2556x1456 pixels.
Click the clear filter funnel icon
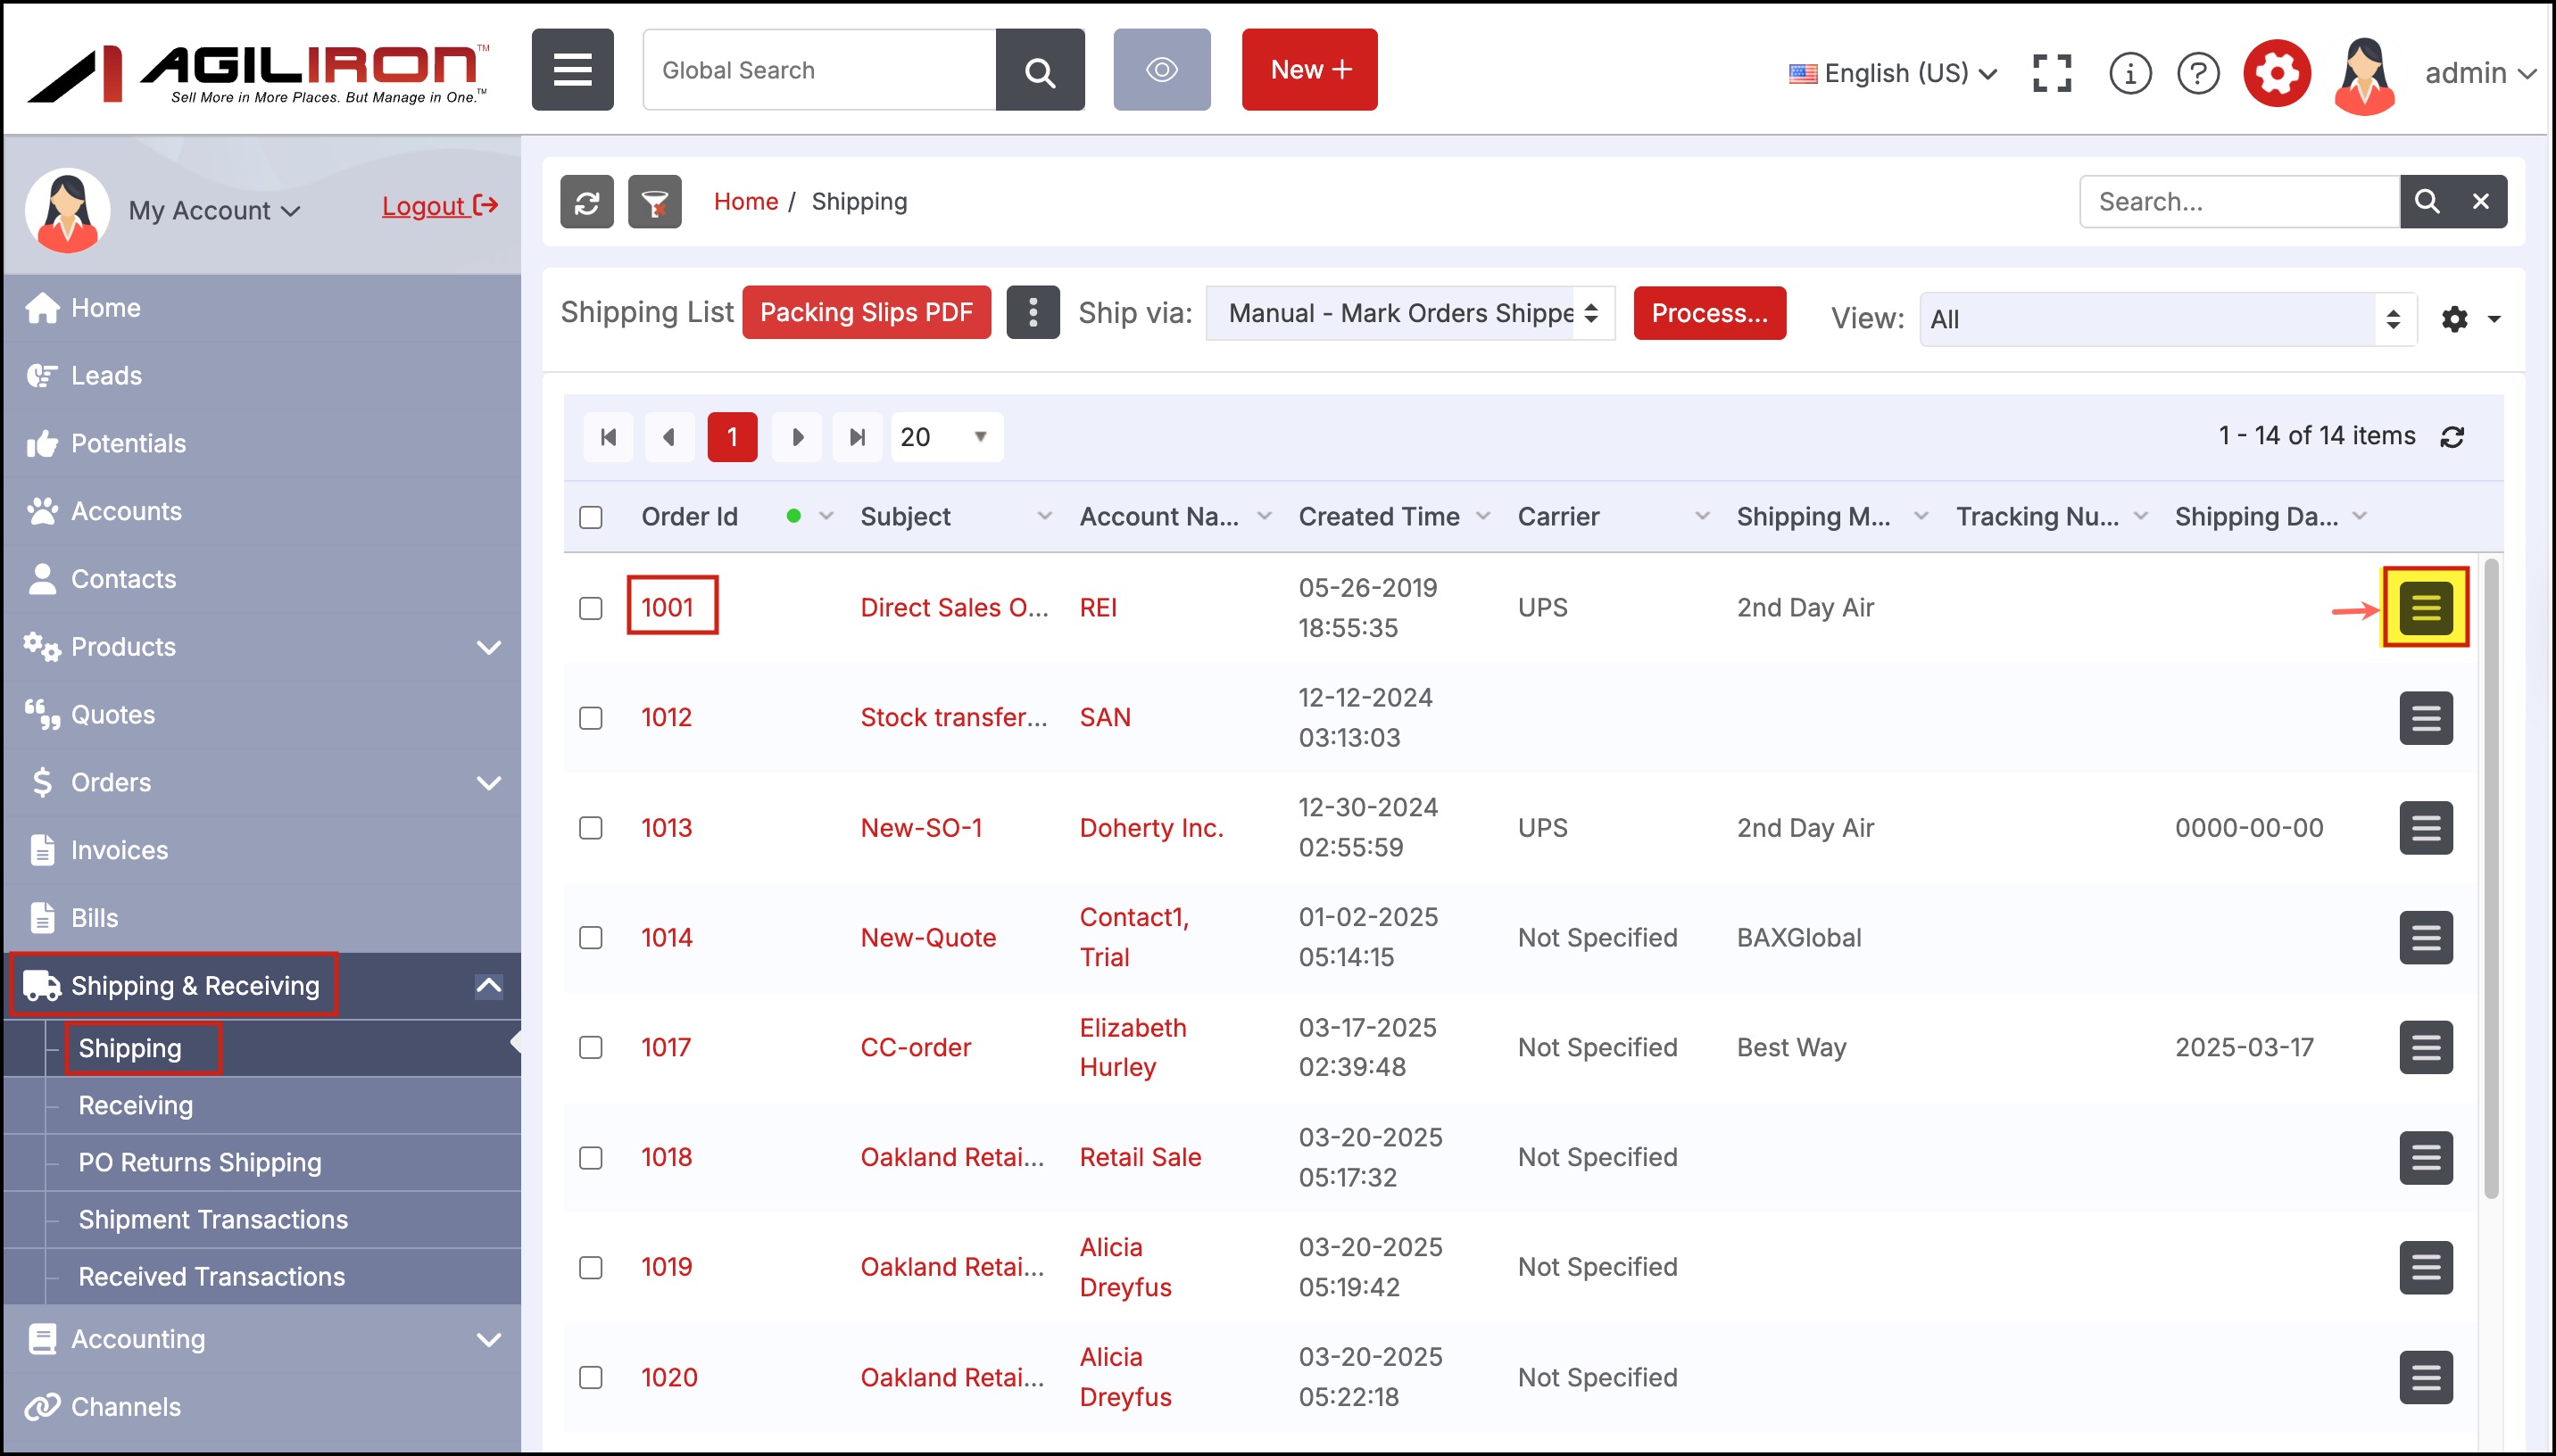(x=654, y=202)
